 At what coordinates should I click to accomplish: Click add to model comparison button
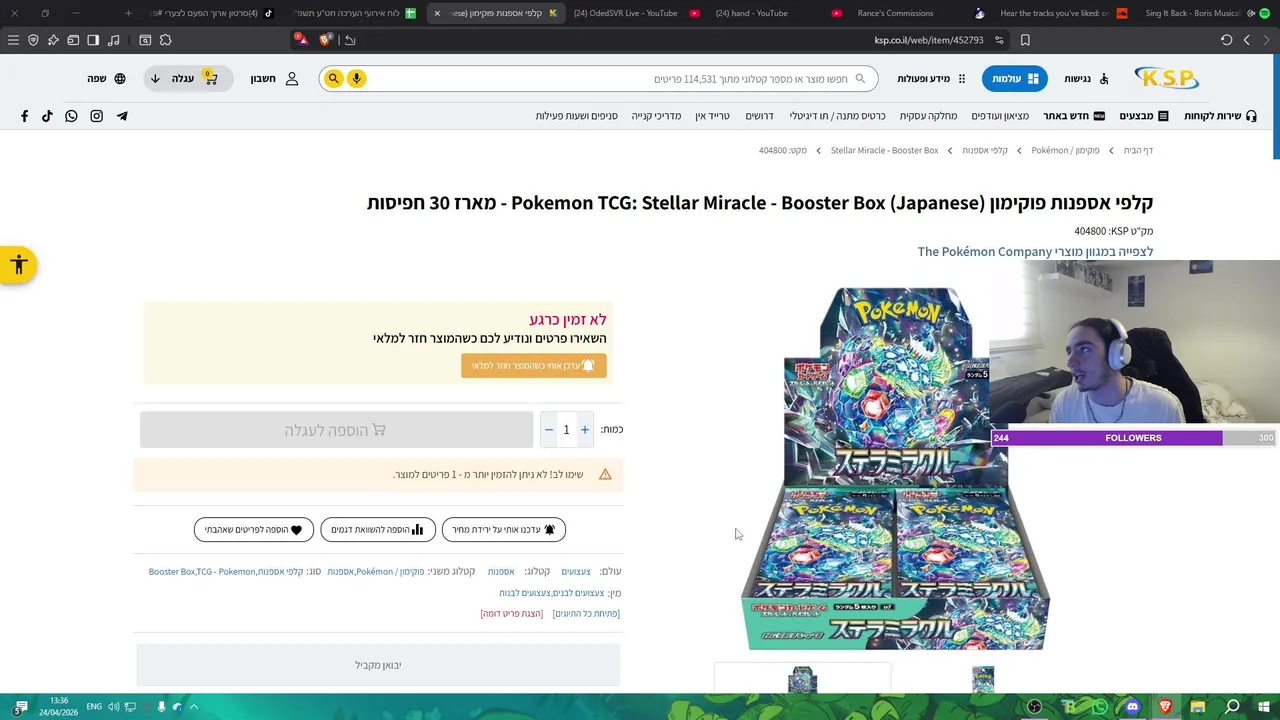pyautogui.click(x=378, y=530)
